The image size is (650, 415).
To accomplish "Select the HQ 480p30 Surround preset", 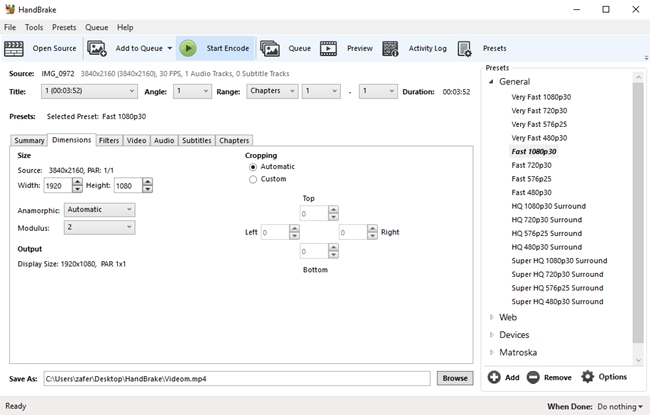I will pos(546,247).
